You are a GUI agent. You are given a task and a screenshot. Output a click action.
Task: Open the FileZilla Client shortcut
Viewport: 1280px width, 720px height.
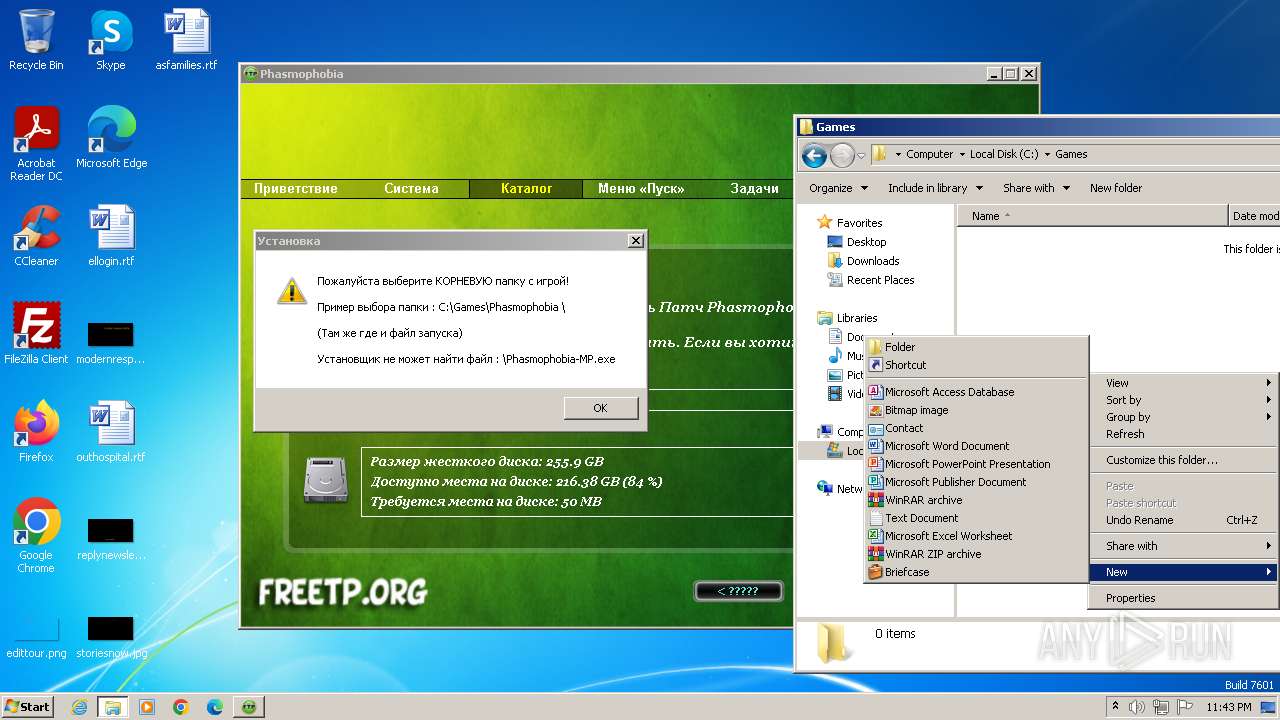click(36, 333)
